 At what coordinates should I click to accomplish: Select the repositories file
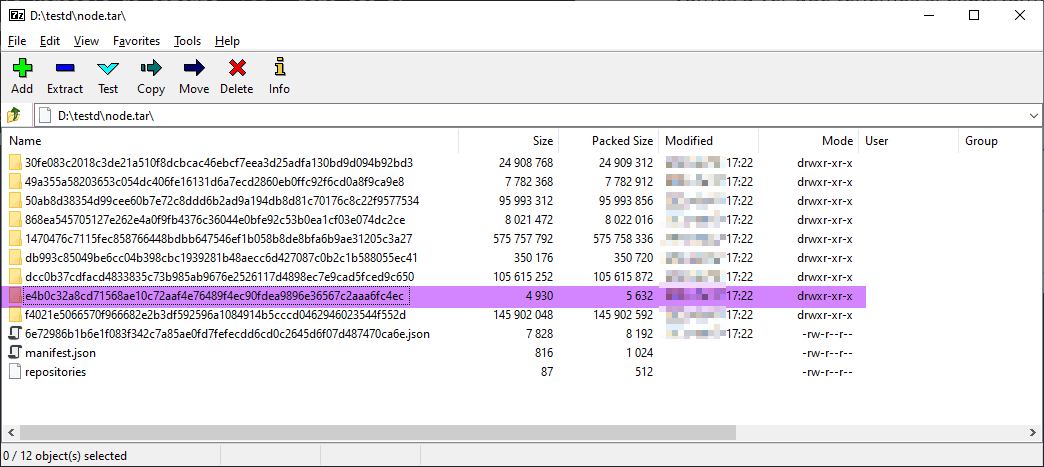(x=55, y=372)
